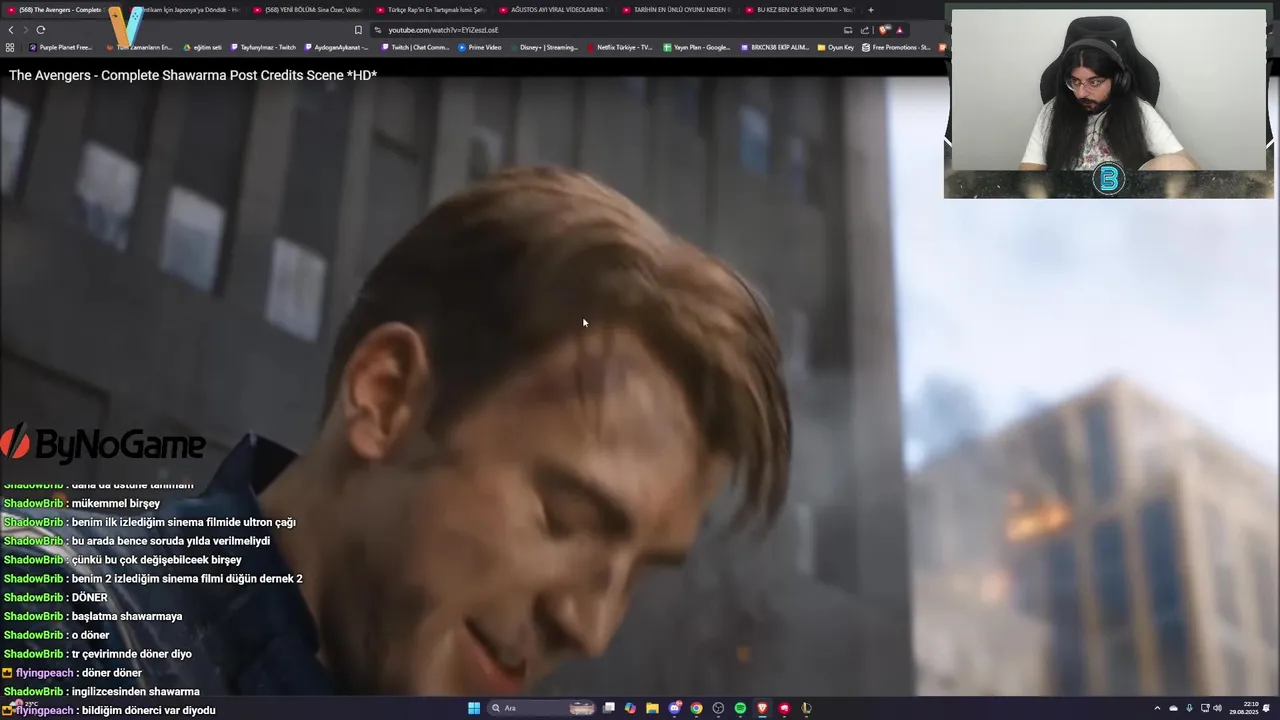Click the taskbar search box labeled Ara
The width and height of the screenshot is (1280, 720).
tap(541, 708)
